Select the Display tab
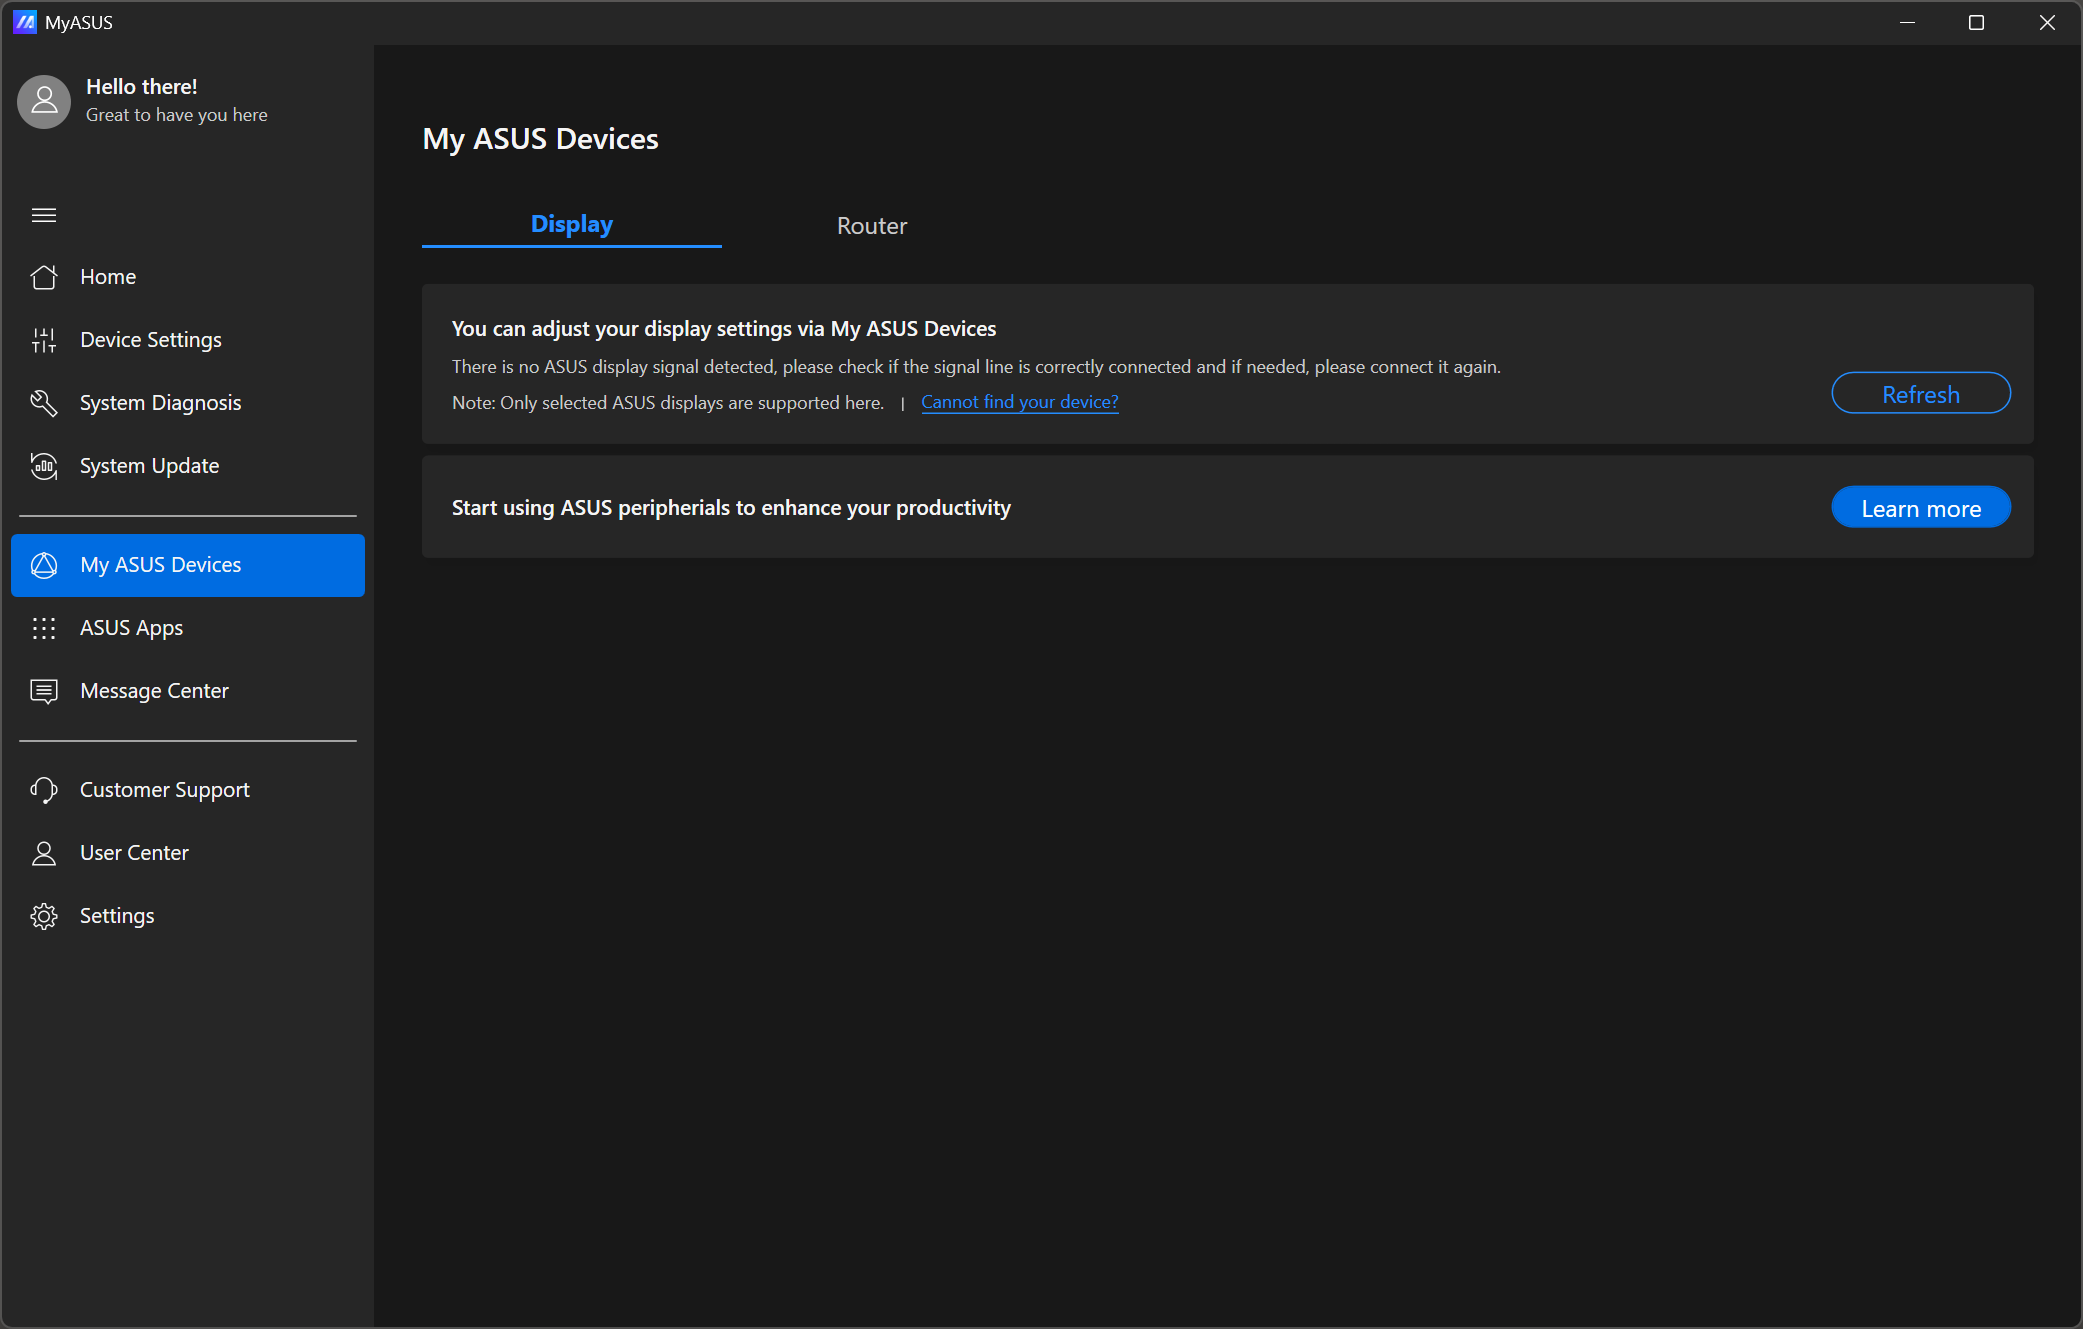Screen dimensions: 2083x1329 point(571,225)
